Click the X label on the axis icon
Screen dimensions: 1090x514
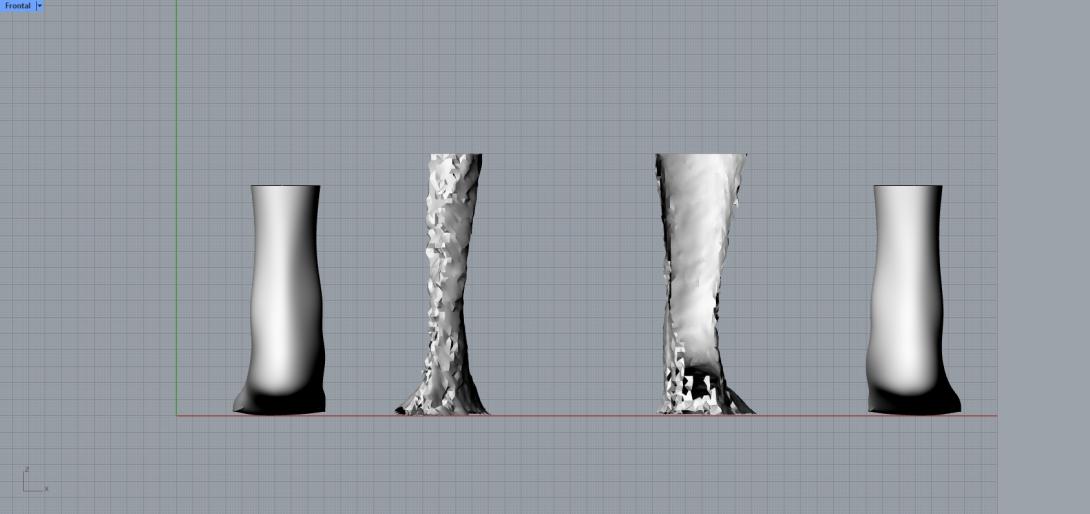click(x=46, y=489)
